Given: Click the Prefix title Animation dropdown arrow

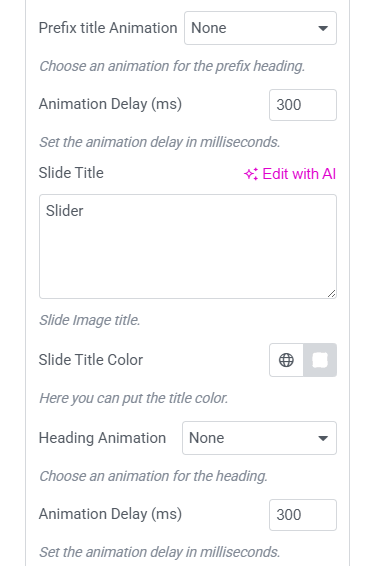Looking at the screenshot, I should pyautogui.click(x=323, y=28).
